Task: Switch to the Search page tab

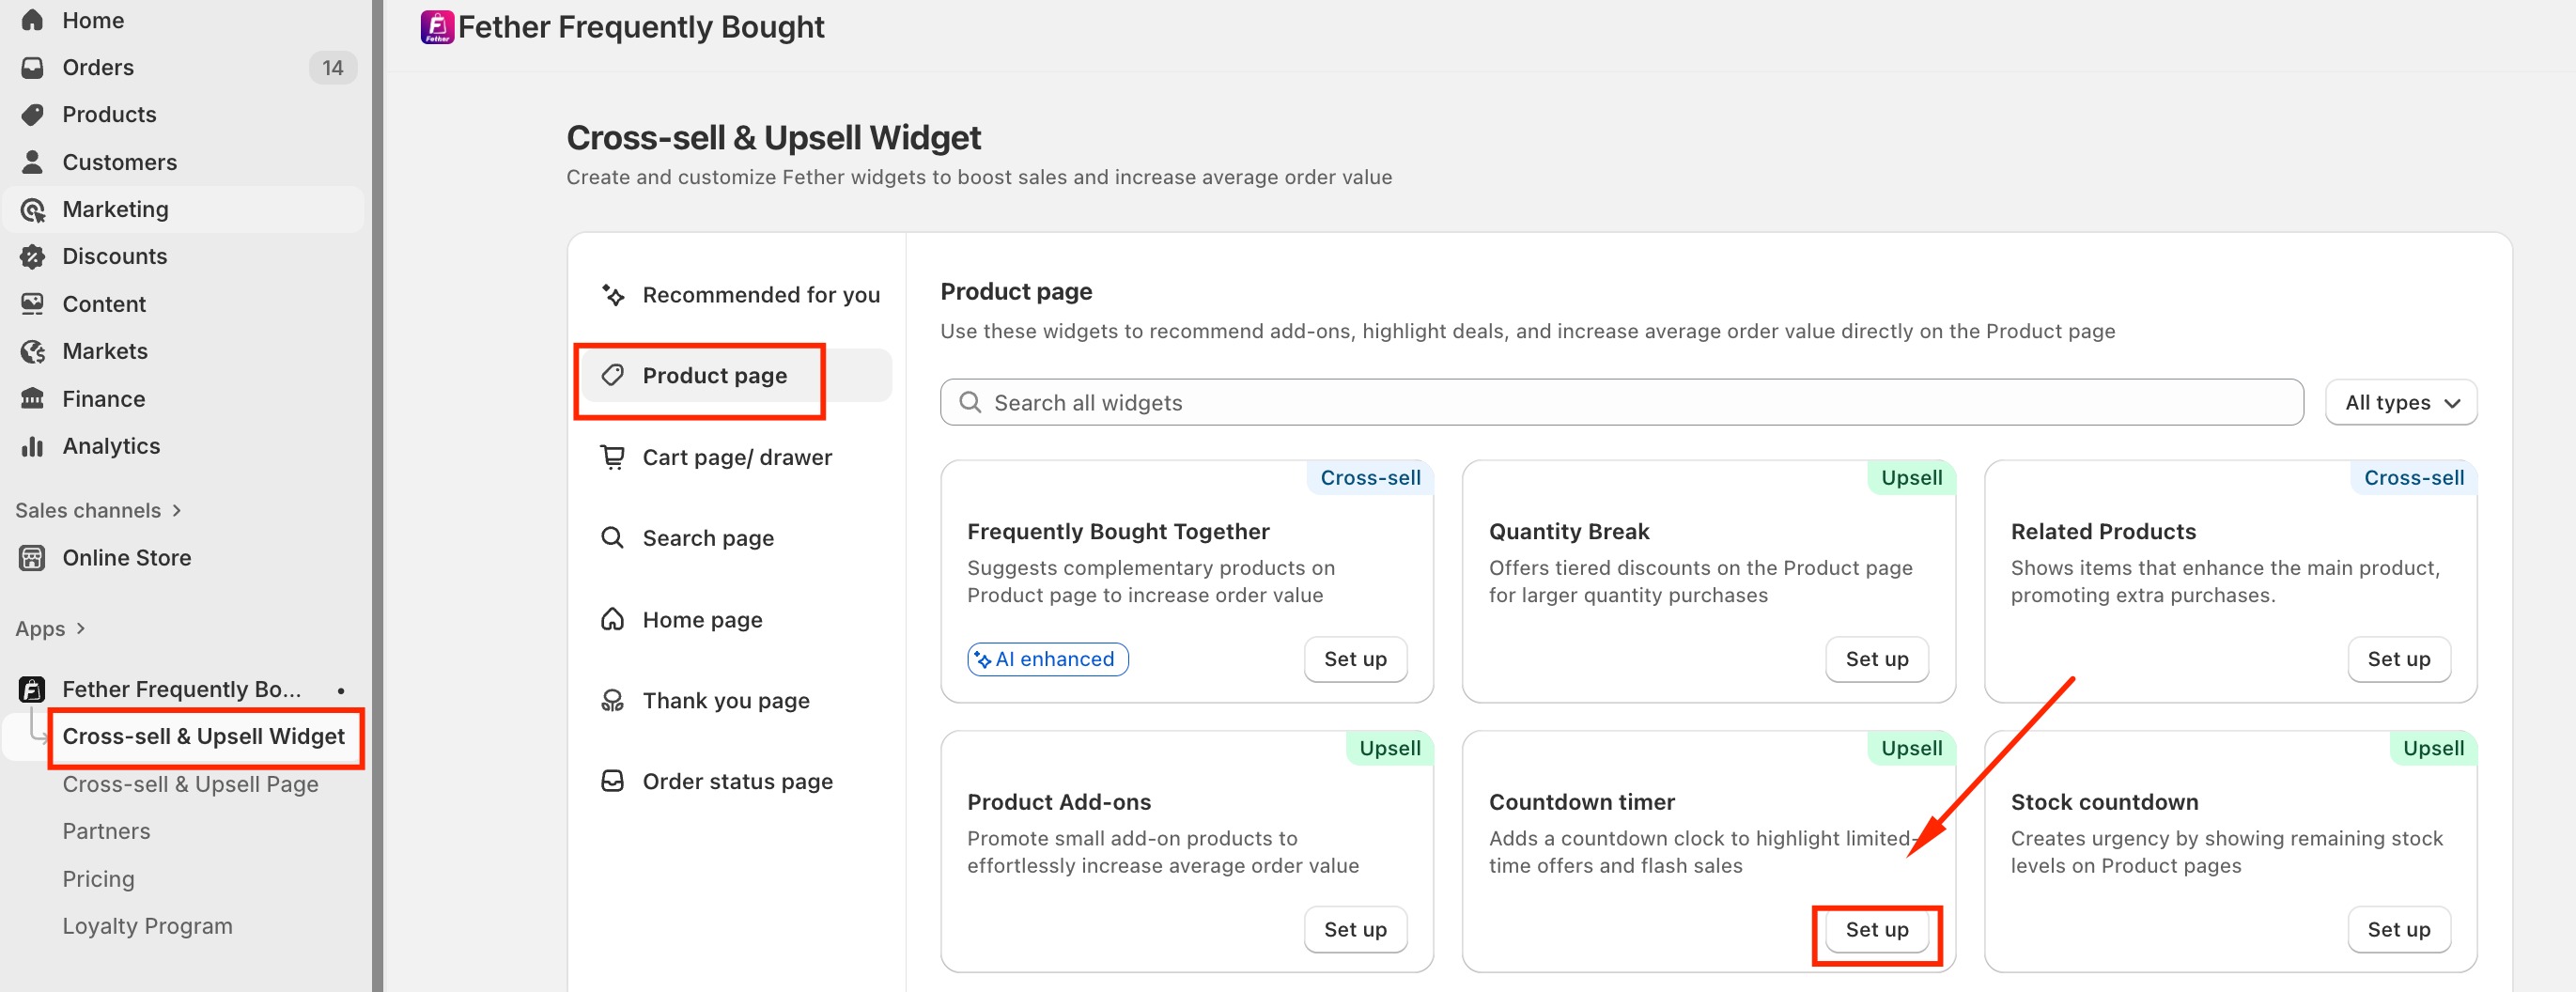Action: [x=738, y=538]
